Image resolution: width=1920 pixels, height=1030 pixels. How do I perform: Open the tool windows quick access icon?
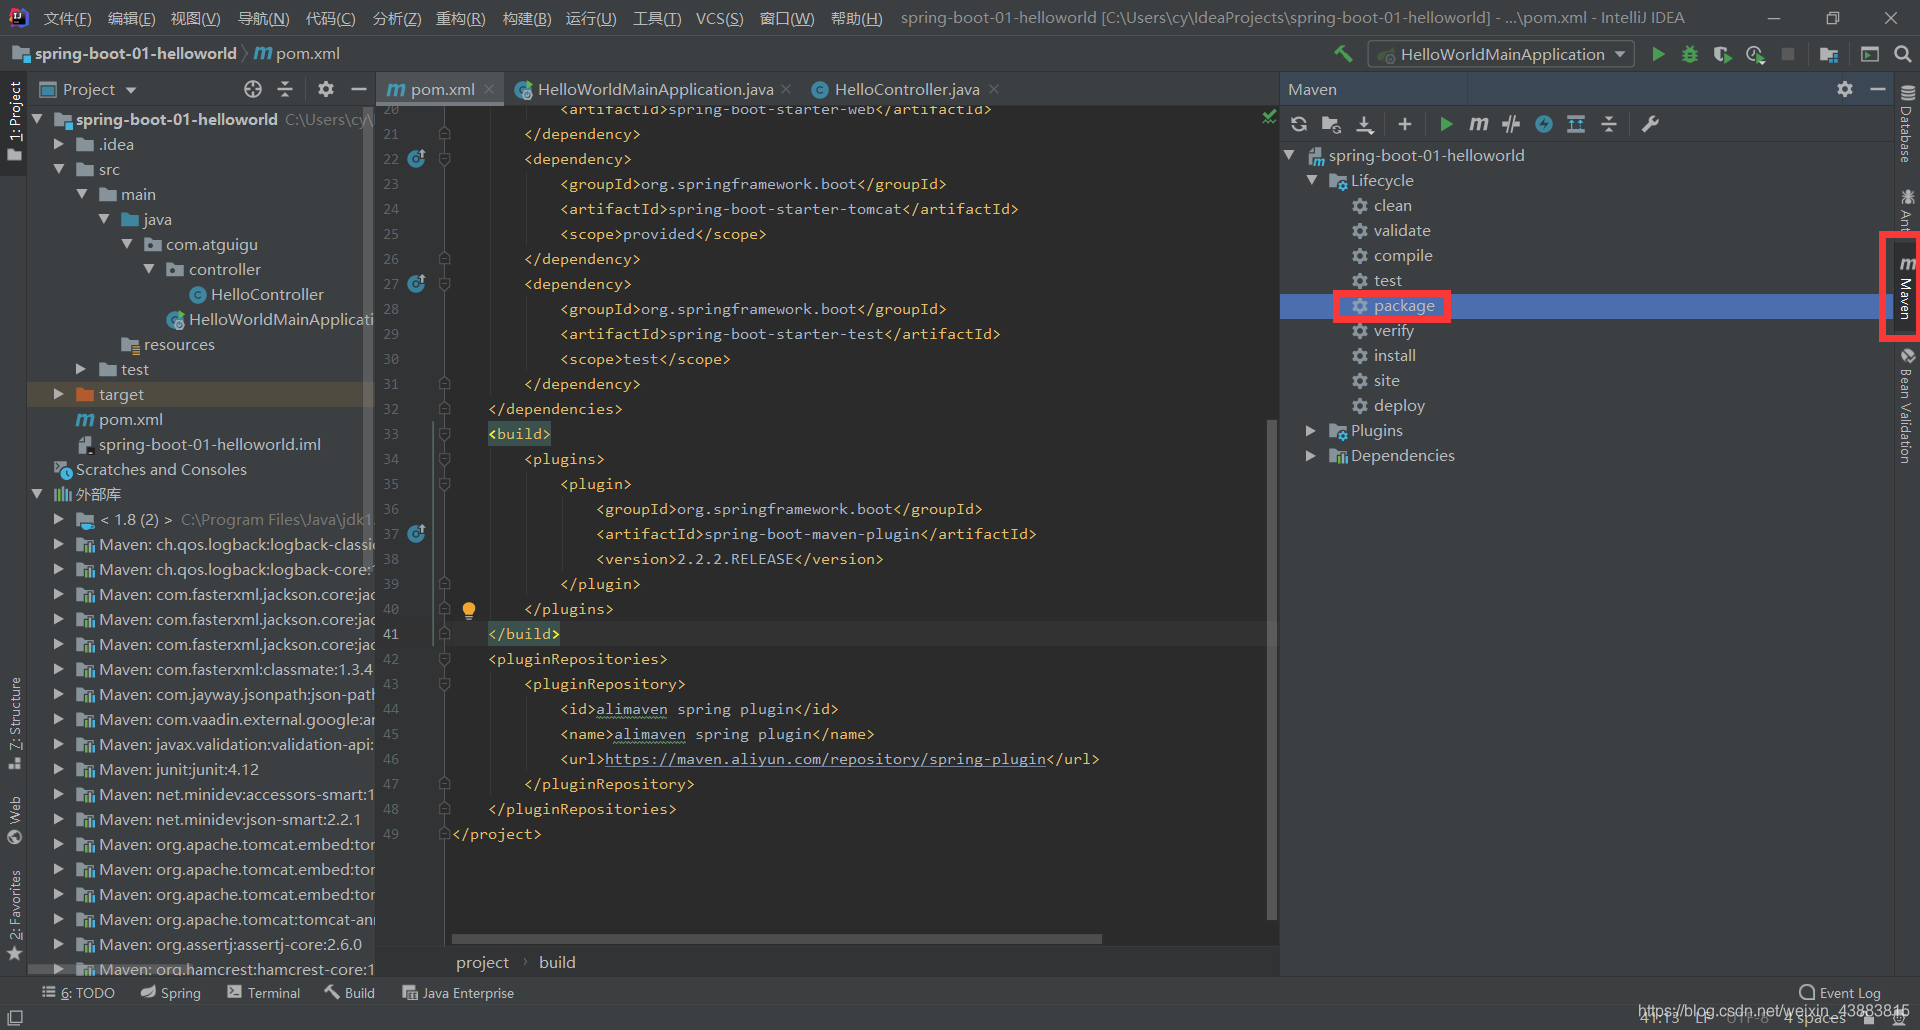pyautogui.click(x=15, y=1017)
